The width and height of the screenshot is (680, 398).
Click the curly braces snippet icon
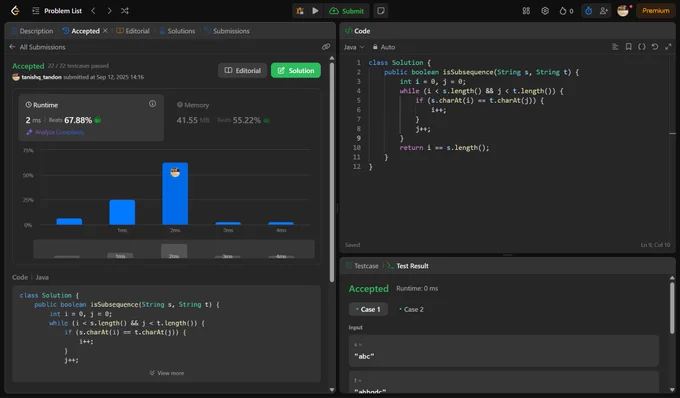pyautogui.click(x=642, y=47)
